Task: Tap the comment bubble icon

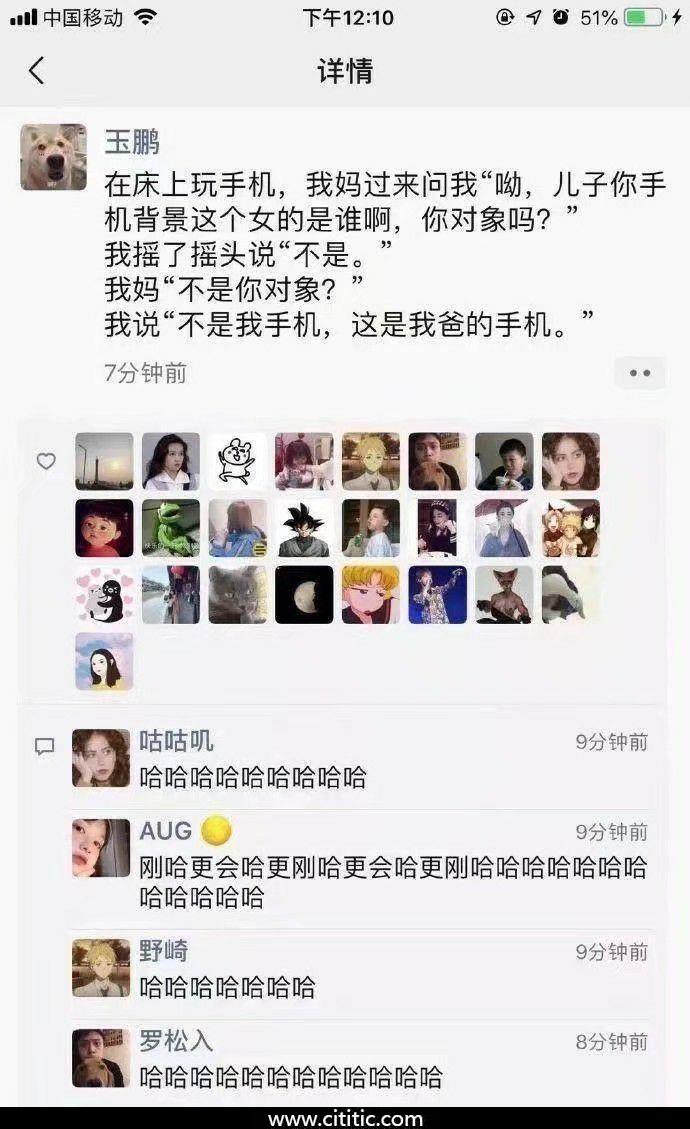Action: (x=45, y=746)
